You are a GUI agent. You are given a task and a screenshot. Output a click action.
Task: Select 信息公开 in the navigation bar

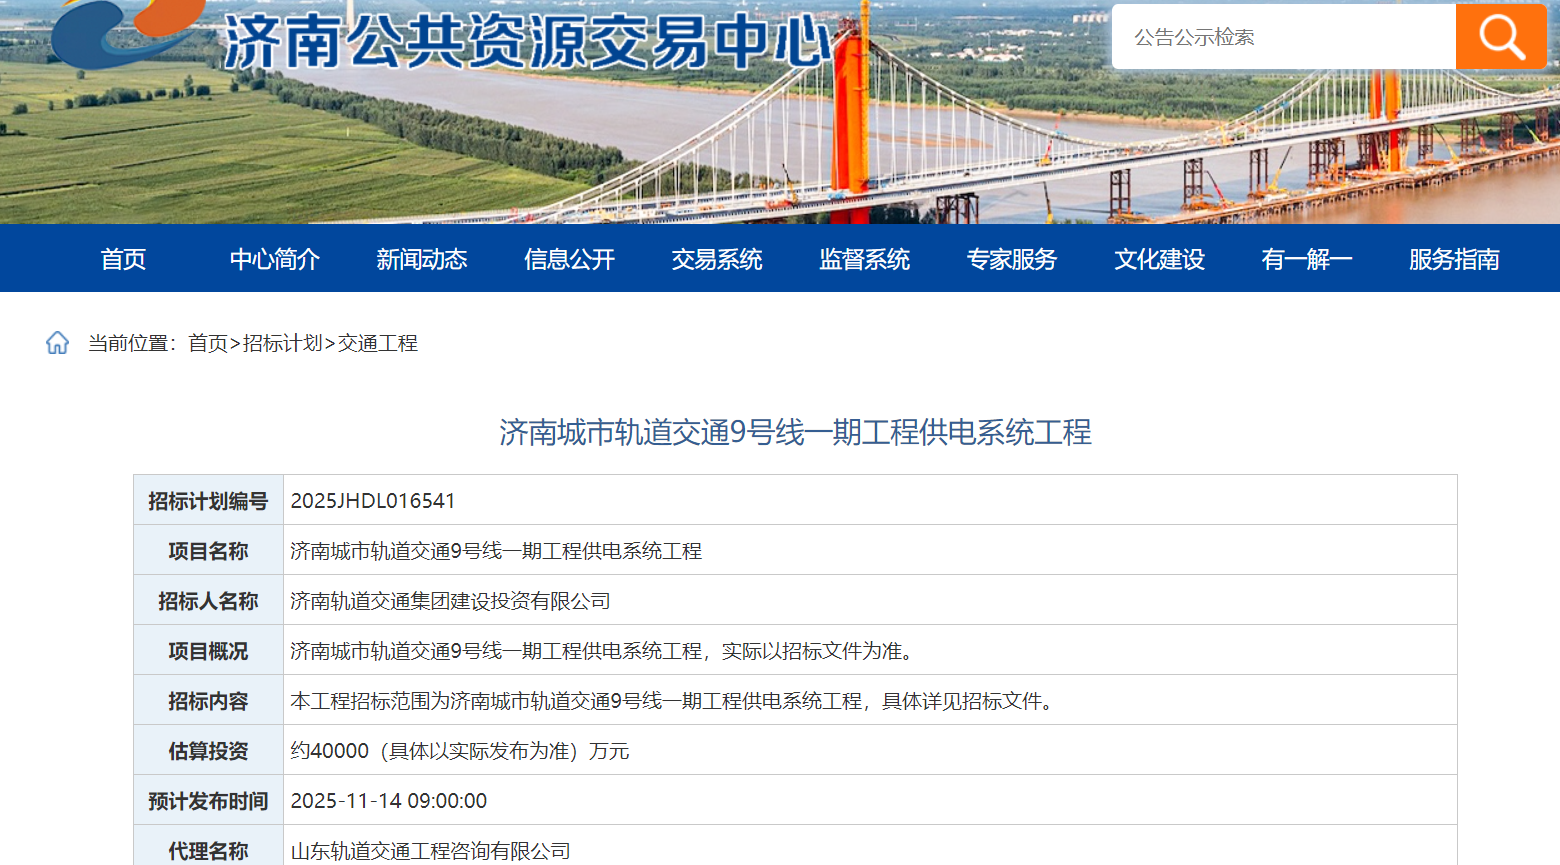[x=568, y=259]
